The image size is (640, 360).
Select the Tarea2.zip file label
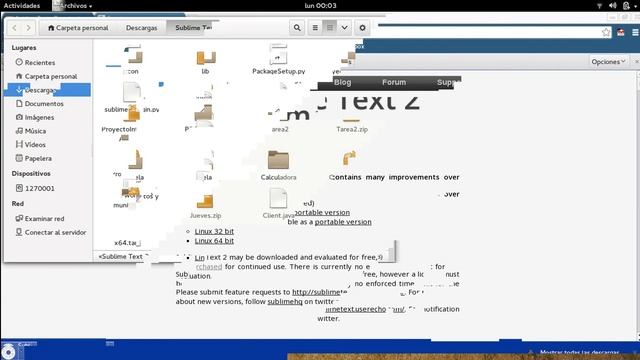tap(352, 129)
